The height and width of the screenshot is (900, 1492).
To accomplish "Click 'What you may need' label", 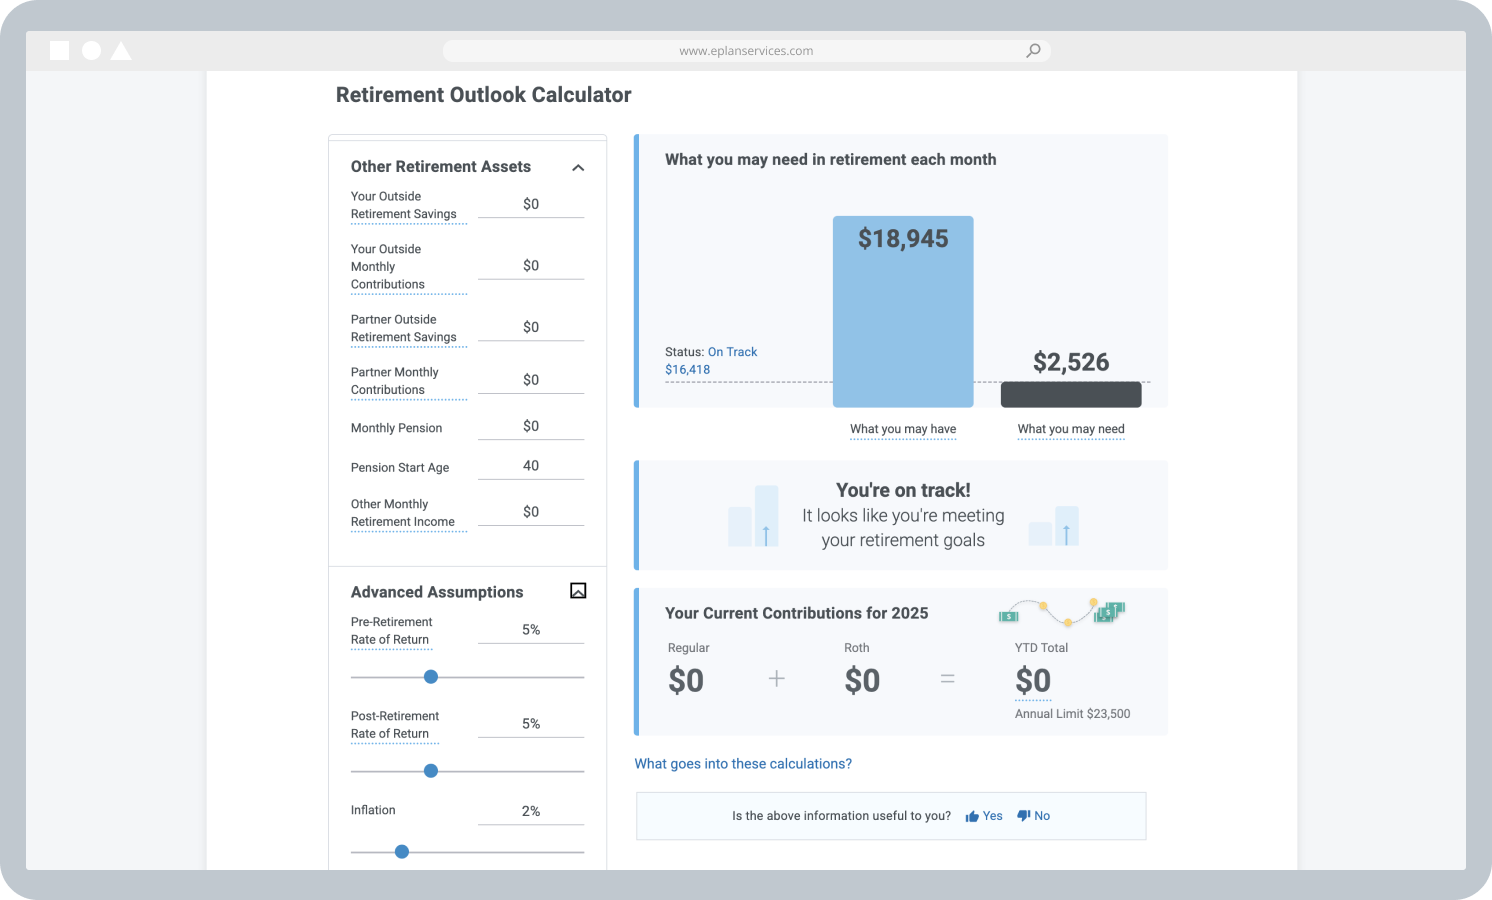I will tap(1071, 429).
